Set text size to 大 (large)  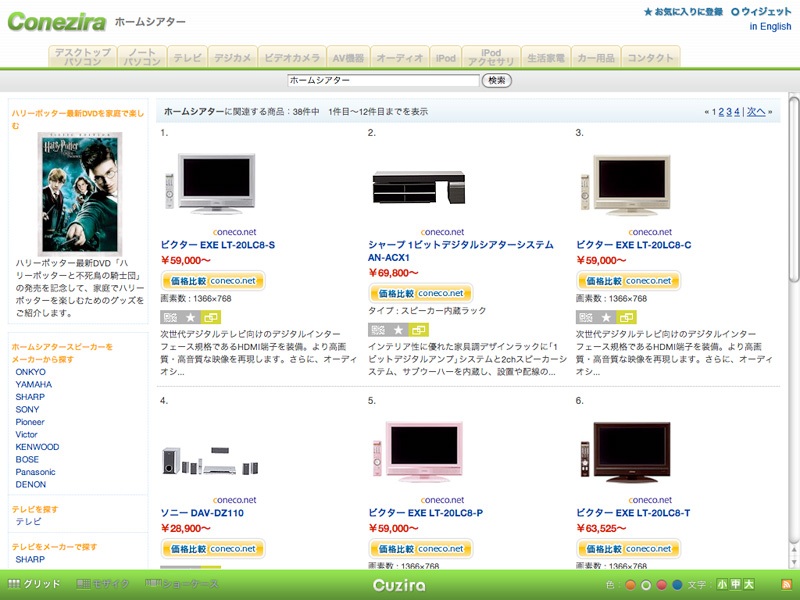(x=748, y=585)
